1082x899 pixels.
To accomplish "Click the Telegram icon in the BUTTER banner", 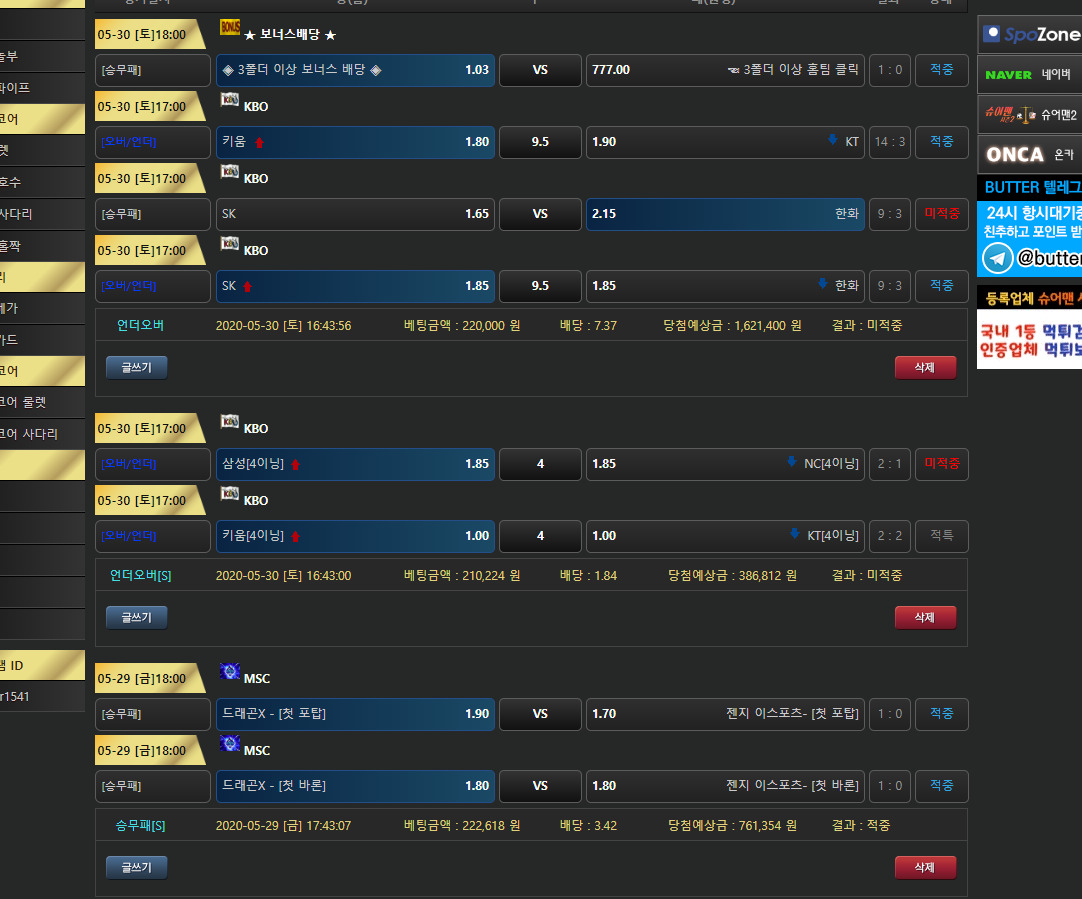I will tap(997, 258).
